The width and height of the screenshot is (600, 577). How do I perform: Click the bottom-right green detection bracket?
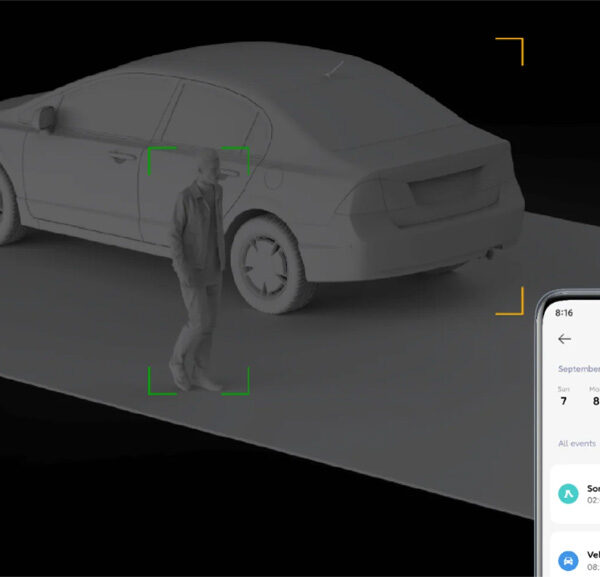click(x=241, y=387)
